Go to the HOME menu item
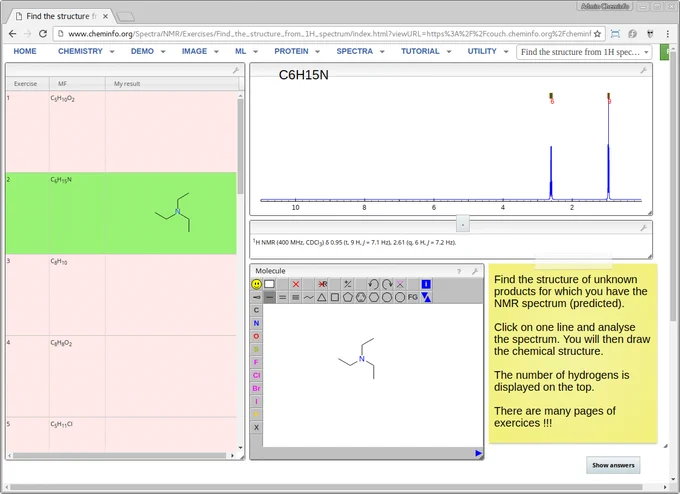Image resolution: width=680 pixels, height=494 pixels. point(25,51)
